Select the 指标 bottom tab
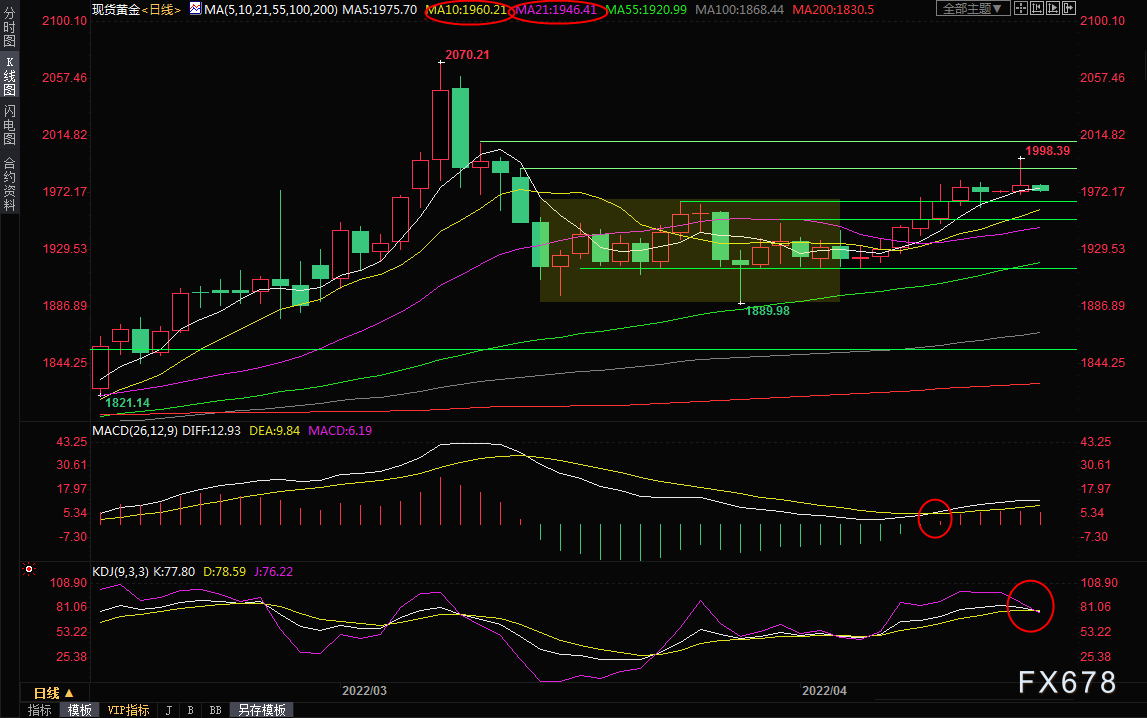The image size is (1147, 718). [40, 710]
